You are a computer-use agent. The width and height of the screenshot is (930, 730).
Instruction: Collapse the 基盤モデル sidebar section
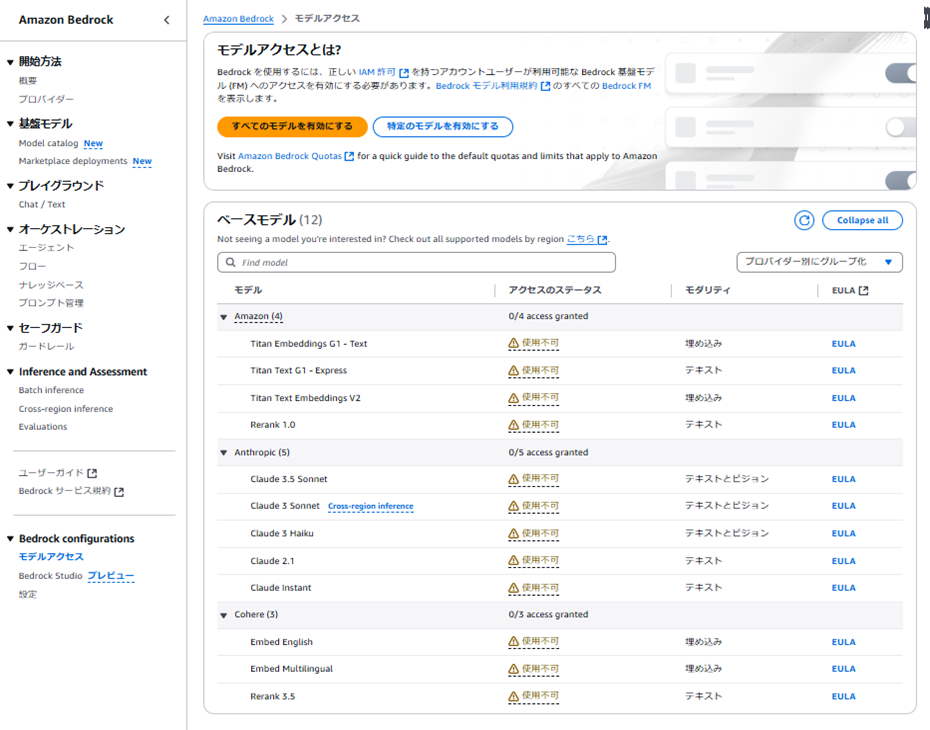pos(10,124)
